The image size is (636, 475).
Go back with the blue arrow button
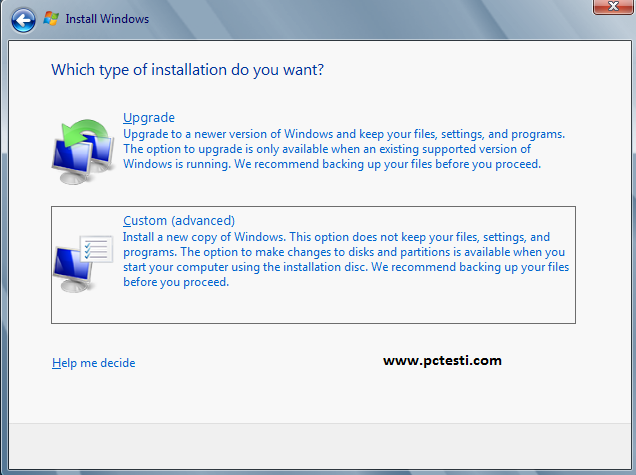tap(23, 20)
